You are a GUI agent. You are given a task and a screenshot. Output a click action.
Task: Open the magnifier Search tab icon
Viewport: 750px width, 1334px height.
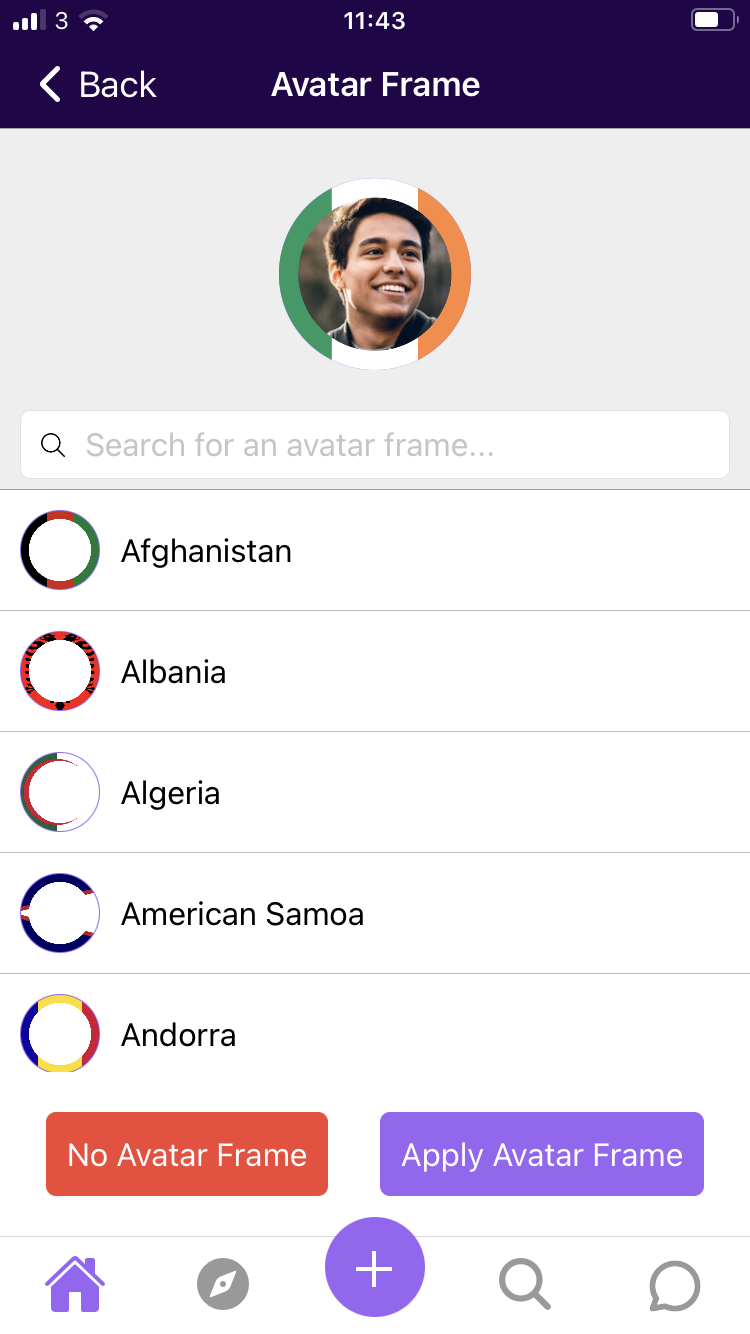(x=524, y=1284)
